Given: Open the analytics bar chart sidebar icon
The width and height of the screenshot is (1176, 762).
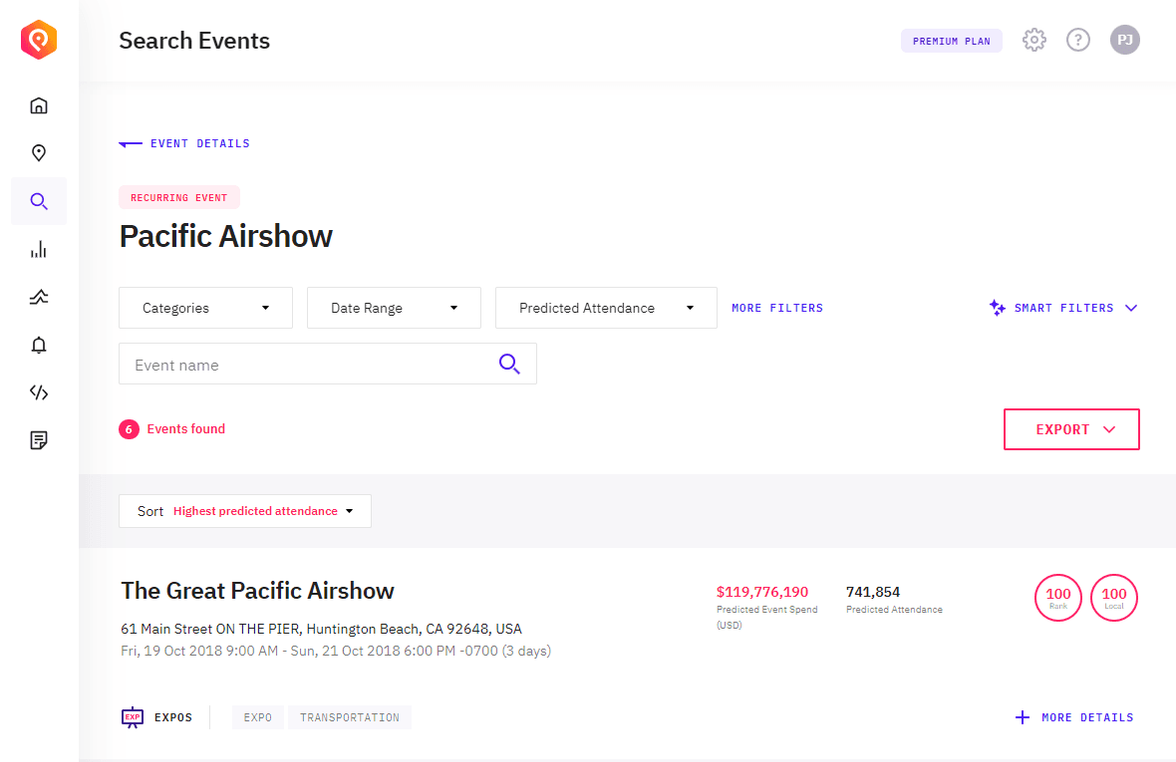Looking at the screenshot, I should pyautogui.click(x=38, y=248).
